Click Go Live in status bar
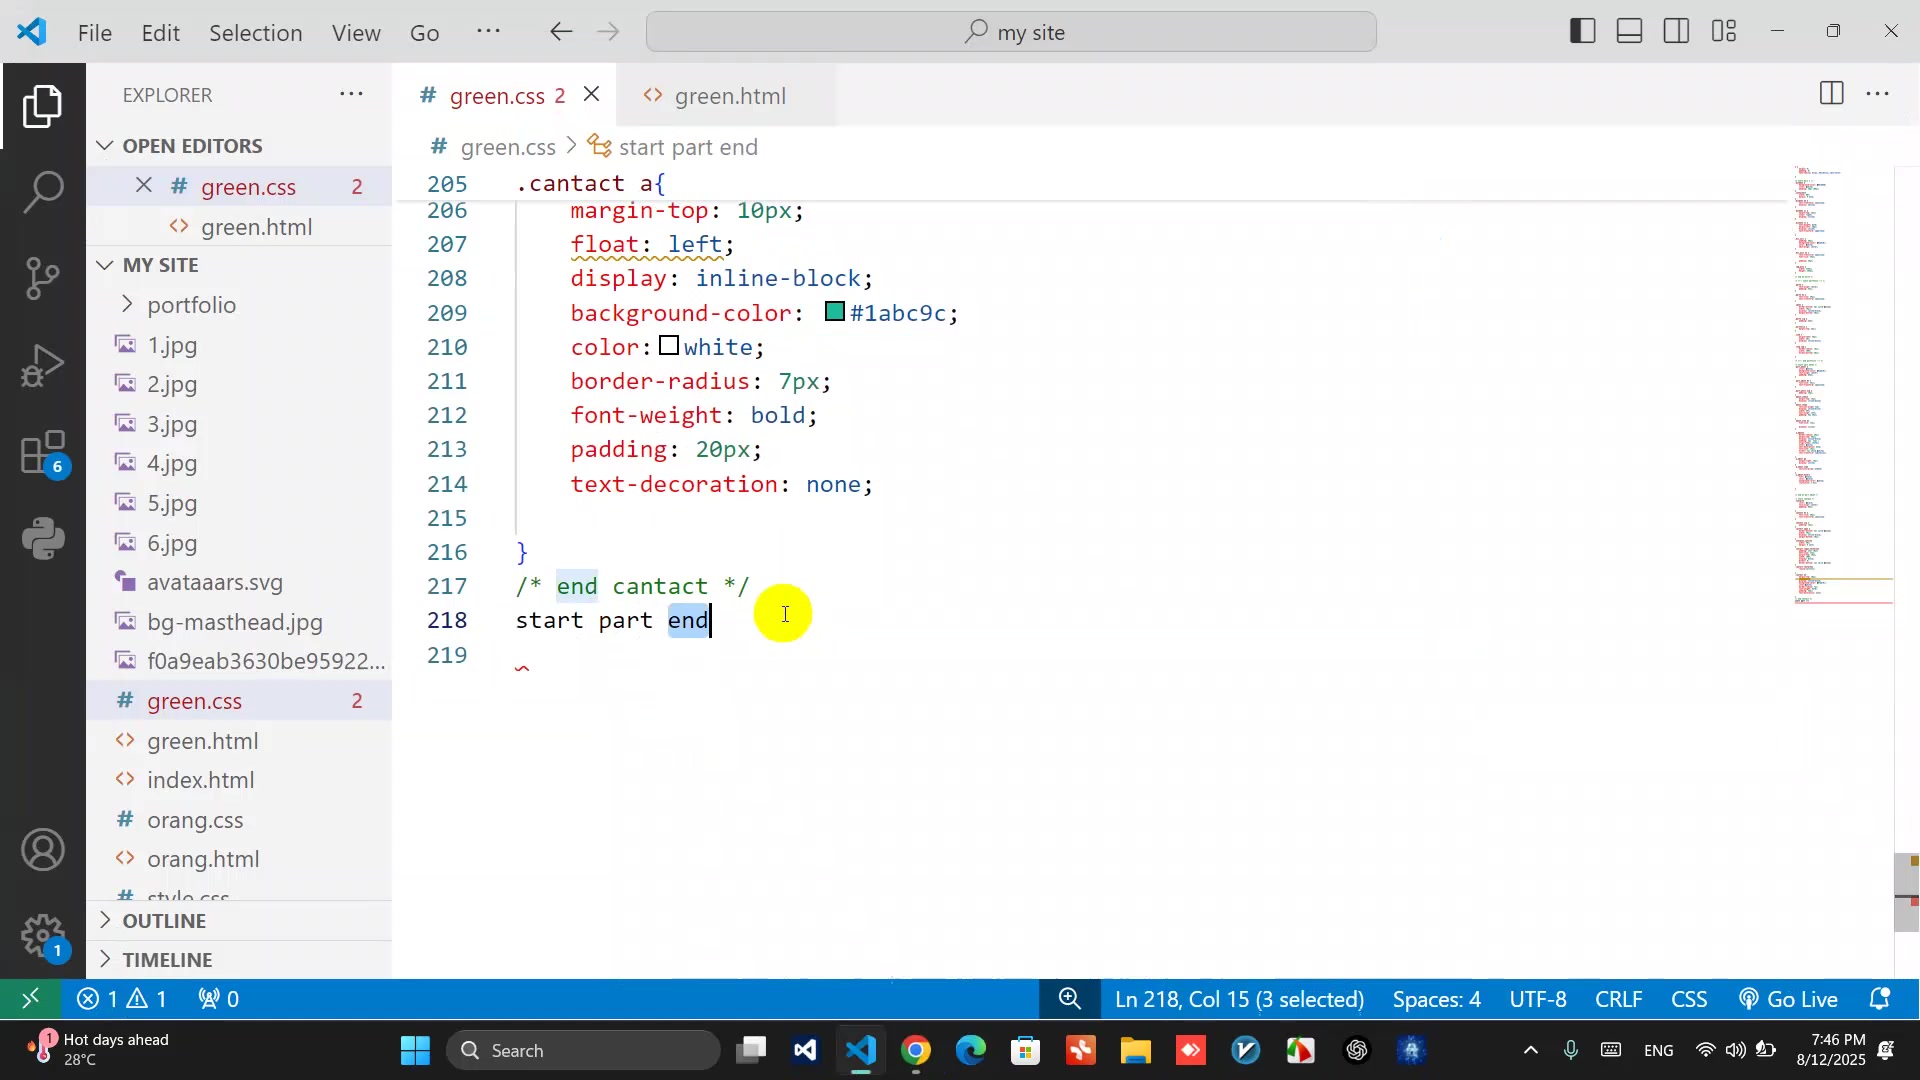Viewport: 1920px width, 1080px height. [x=1788, y=999]
